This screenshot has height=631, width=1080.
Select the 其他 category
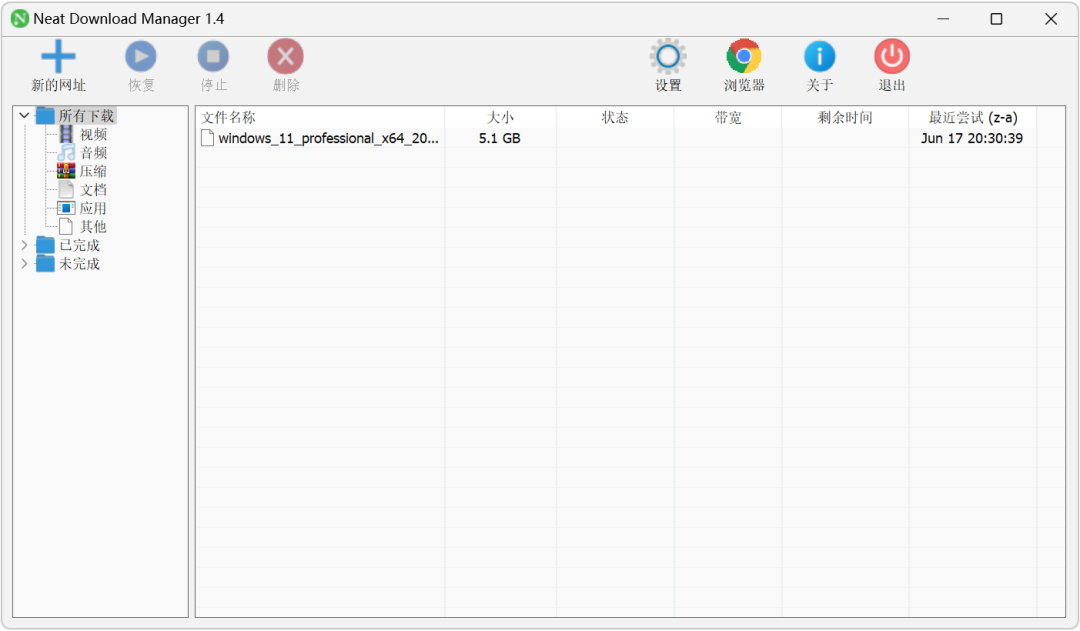[x=93, y=227]
